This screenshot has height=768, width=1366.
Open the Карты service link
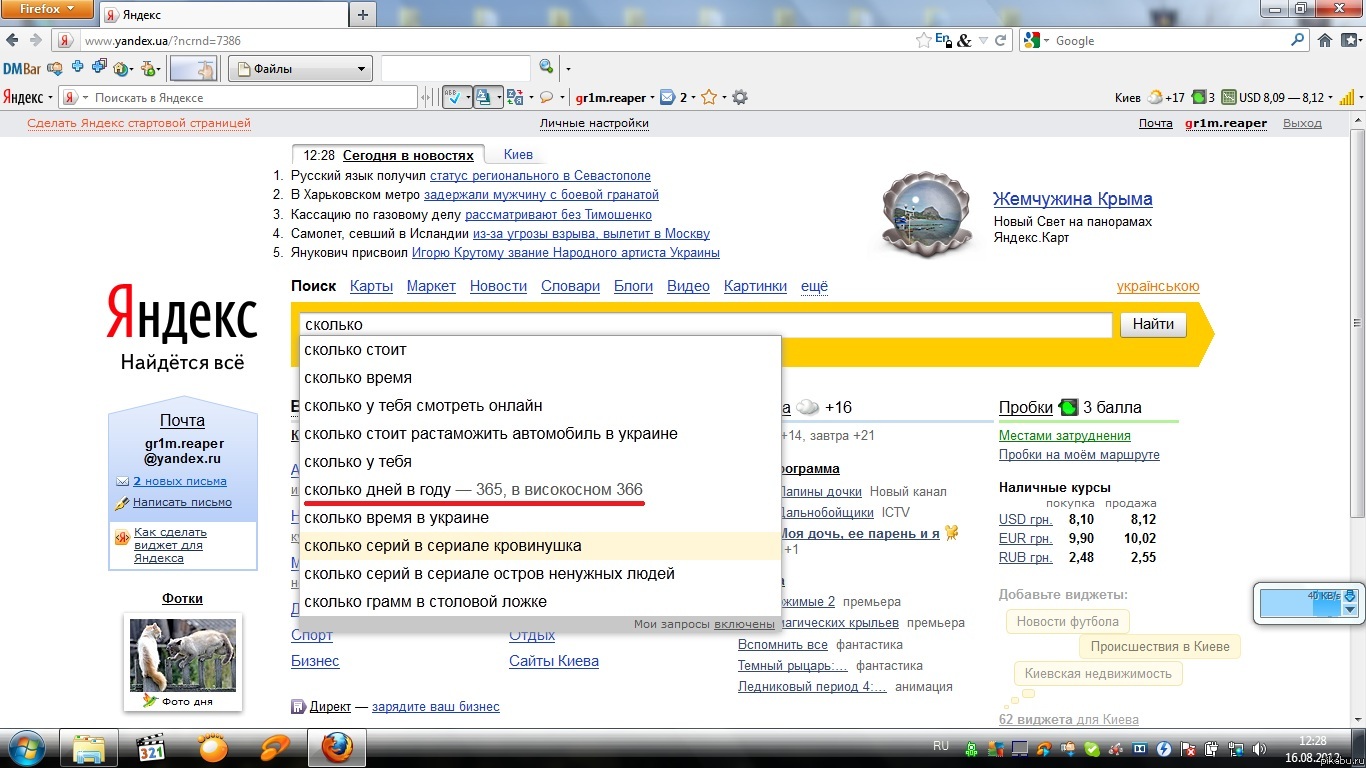371,286
